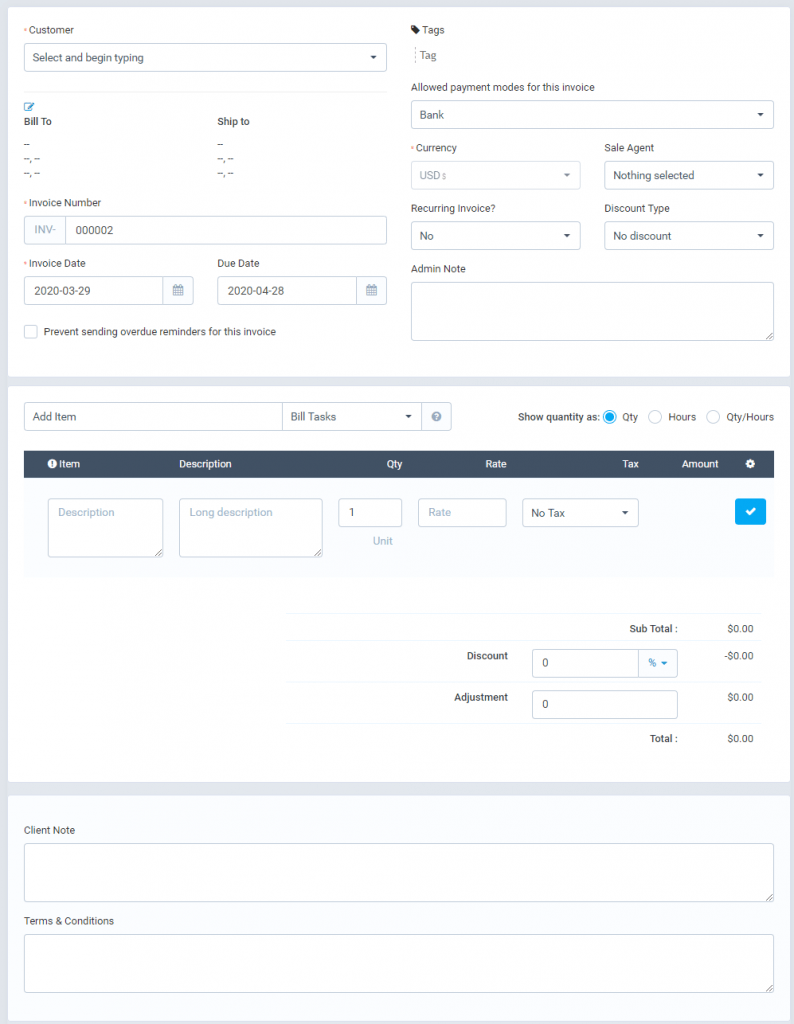Select the Qty quantity radio button
The width and height of the screenshot is (794, 1024).
609,417
